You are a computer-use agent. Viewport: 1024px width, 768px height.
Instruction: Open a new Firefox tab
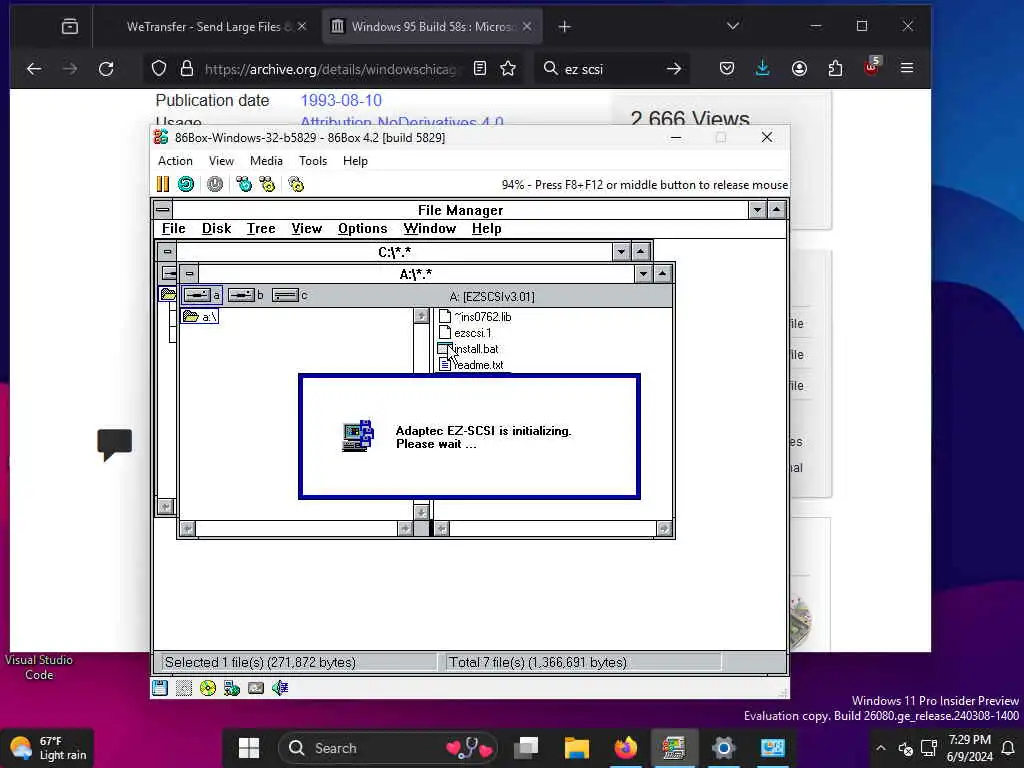click(565, 27)
